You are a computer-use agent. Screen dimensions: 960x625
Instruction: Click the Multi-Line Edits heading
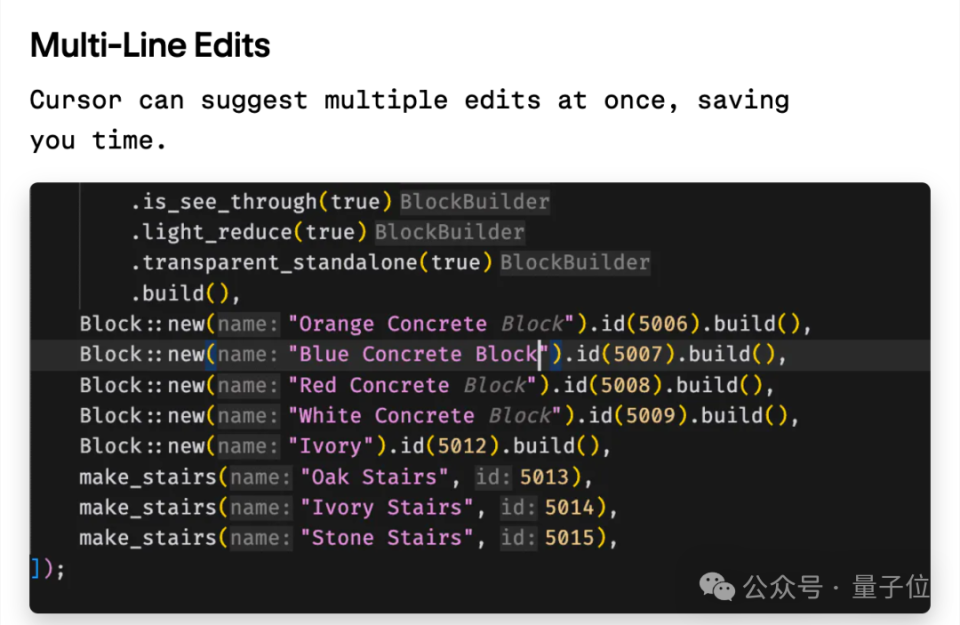click(x=150, y=45)
